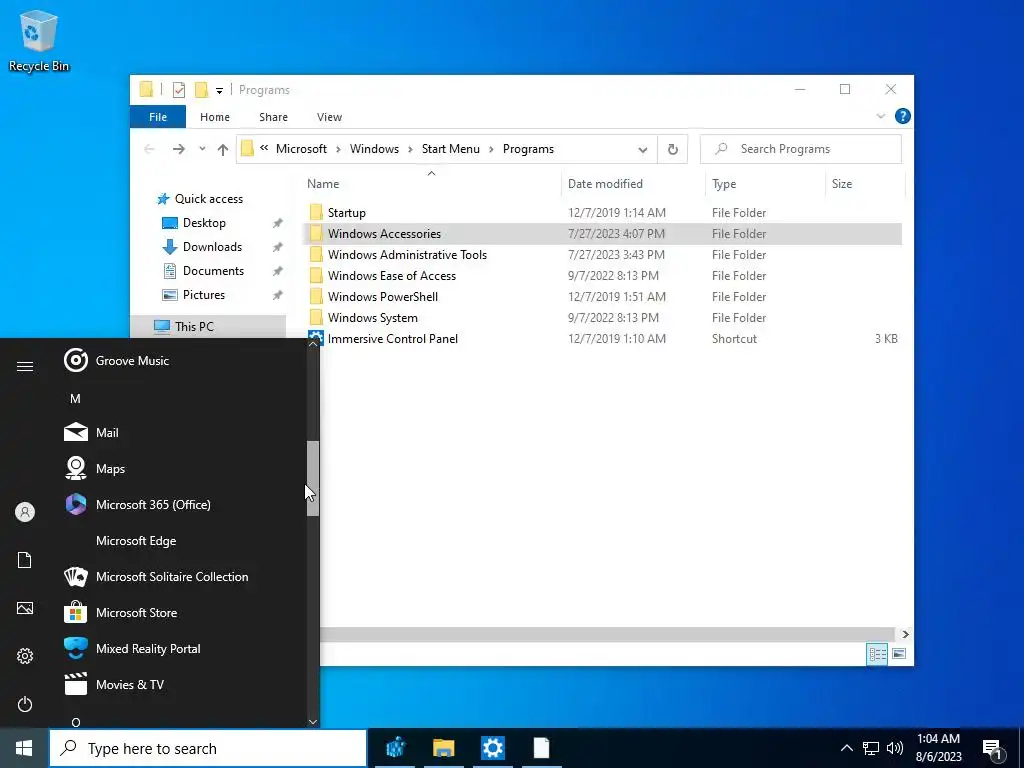Click the Windows breadcrumb in address bar
This screenshot has height=768, width=1024.
pos(374,149)
